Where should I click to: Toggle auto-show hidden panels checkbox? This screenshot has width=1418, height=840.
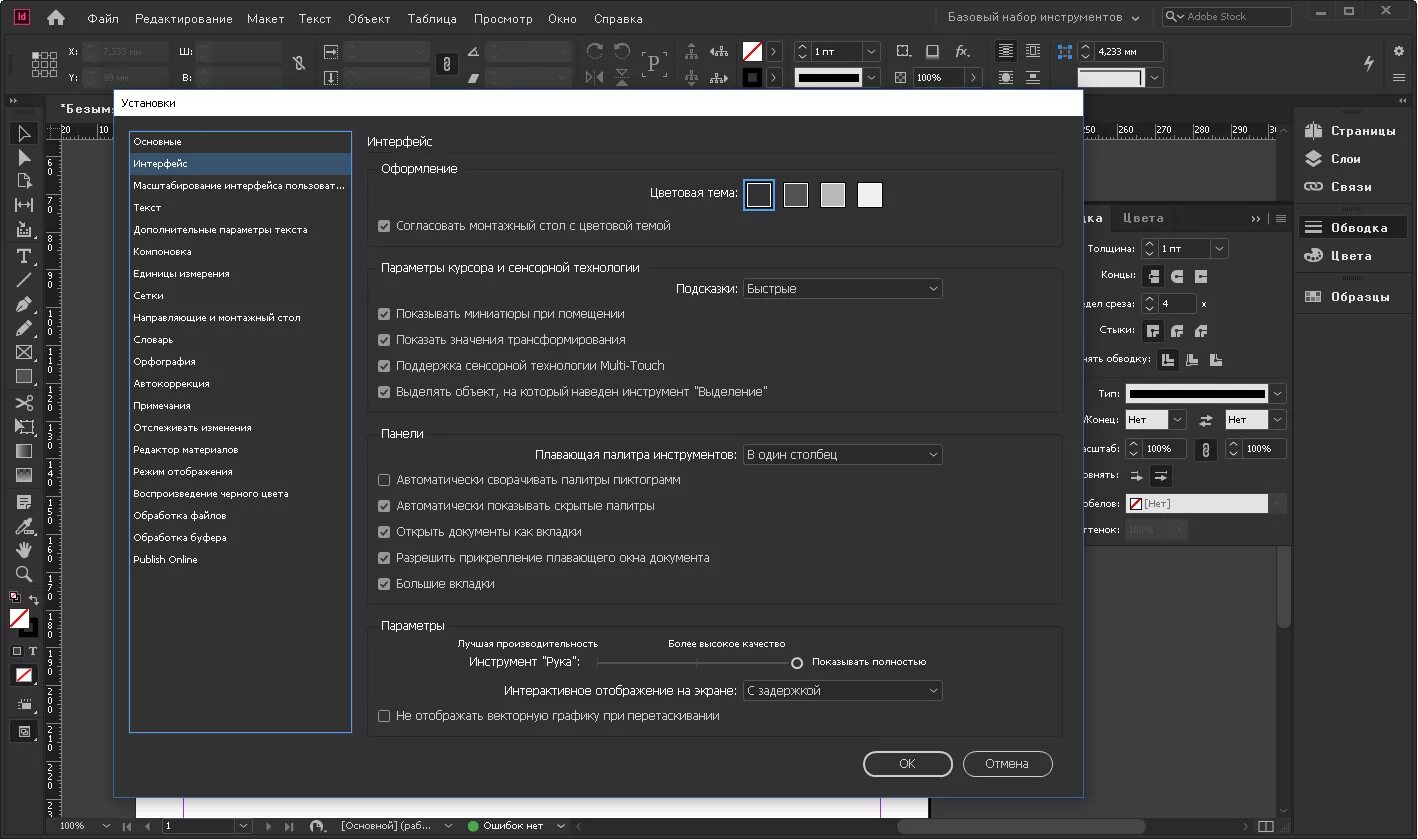[384, 506]
